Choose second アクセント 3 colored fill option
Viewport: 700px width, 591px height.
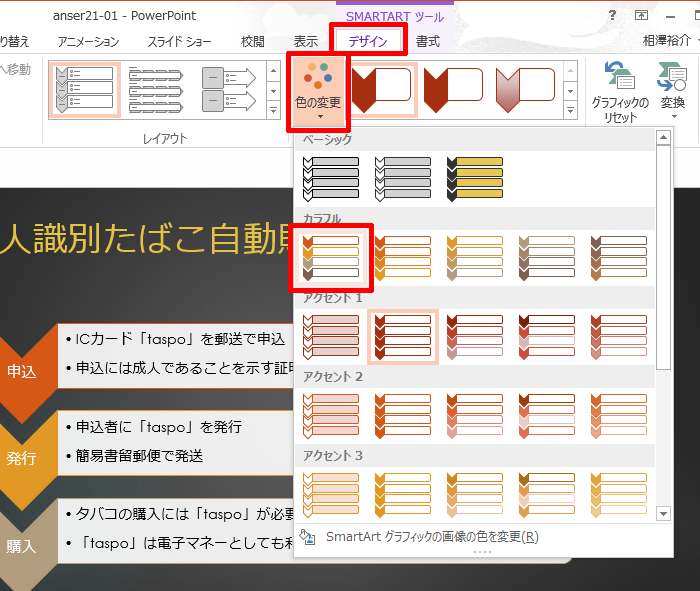point(403,495)
